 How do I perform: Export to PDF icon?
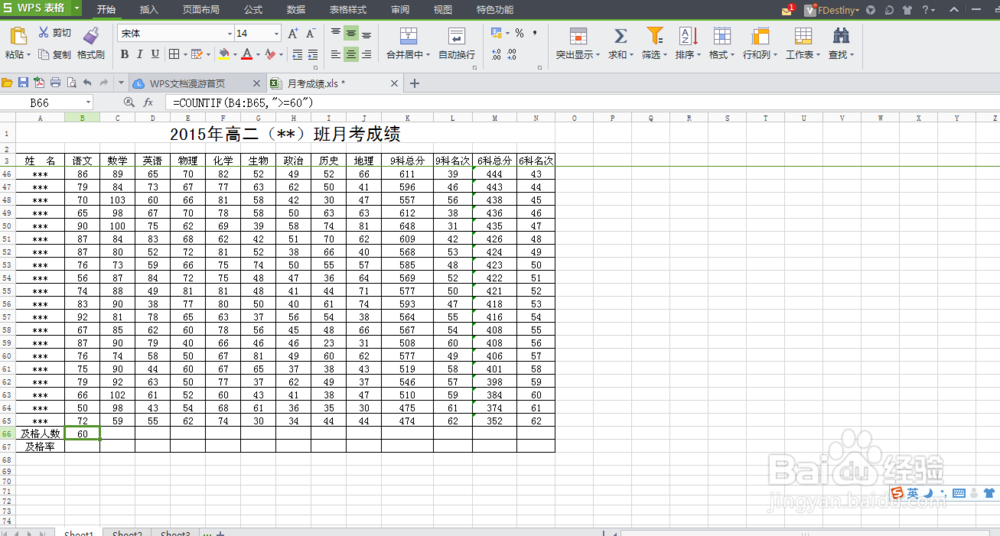click(39, 83)
